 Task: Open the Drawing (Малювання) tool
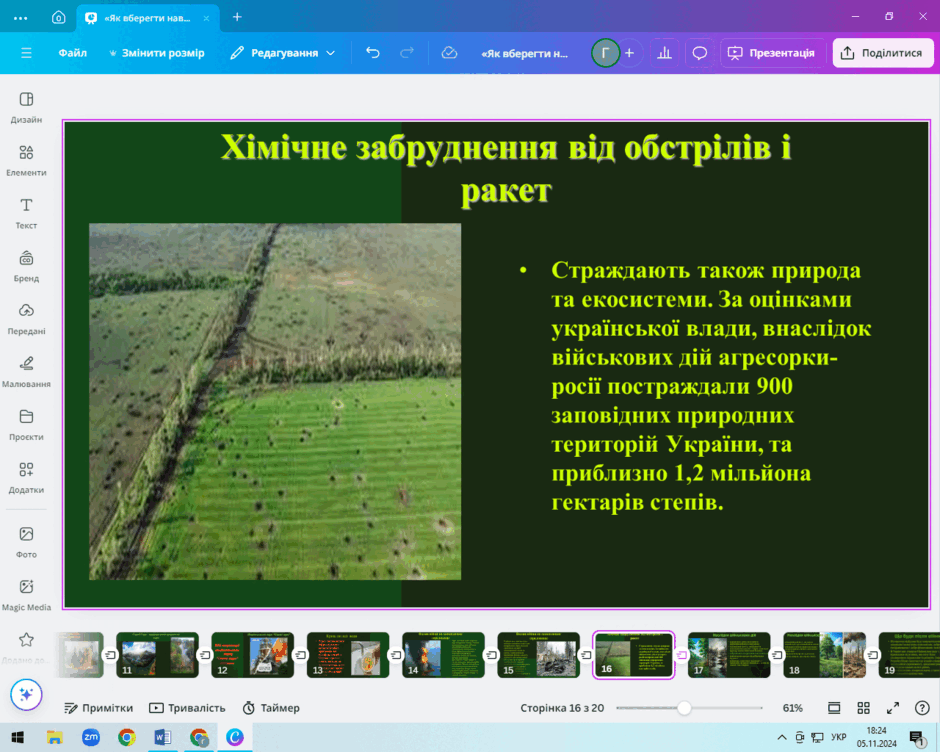point(26,371)
